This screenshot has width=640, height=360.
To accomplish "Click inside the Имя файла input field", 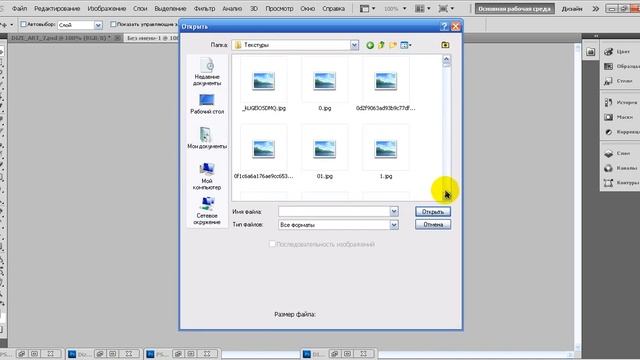I will click(334, 211).
